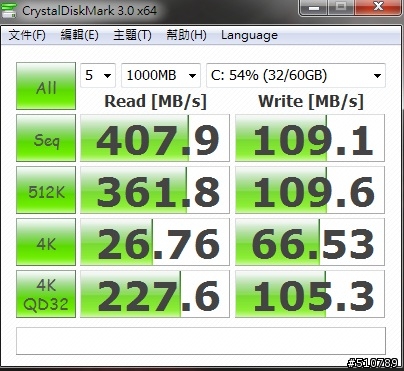The image size is (404, 371).
Task: Expand the 1000MB test size dropdown
Action: point(161,75)
